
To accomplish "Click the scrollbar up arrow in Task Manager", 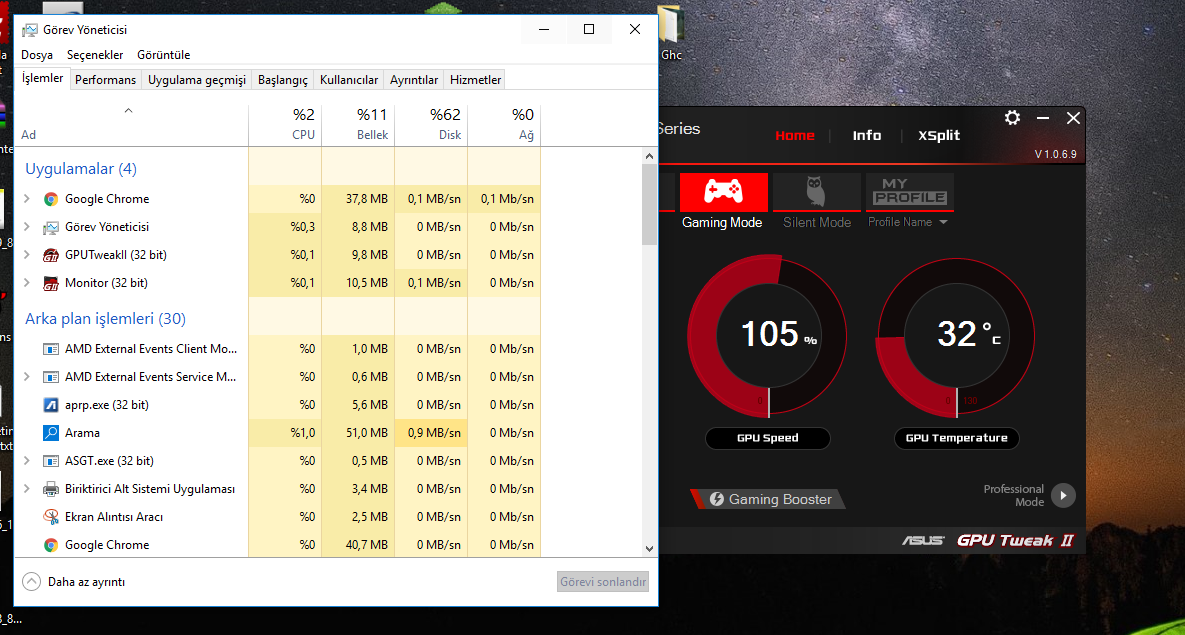I will (649, 156).
